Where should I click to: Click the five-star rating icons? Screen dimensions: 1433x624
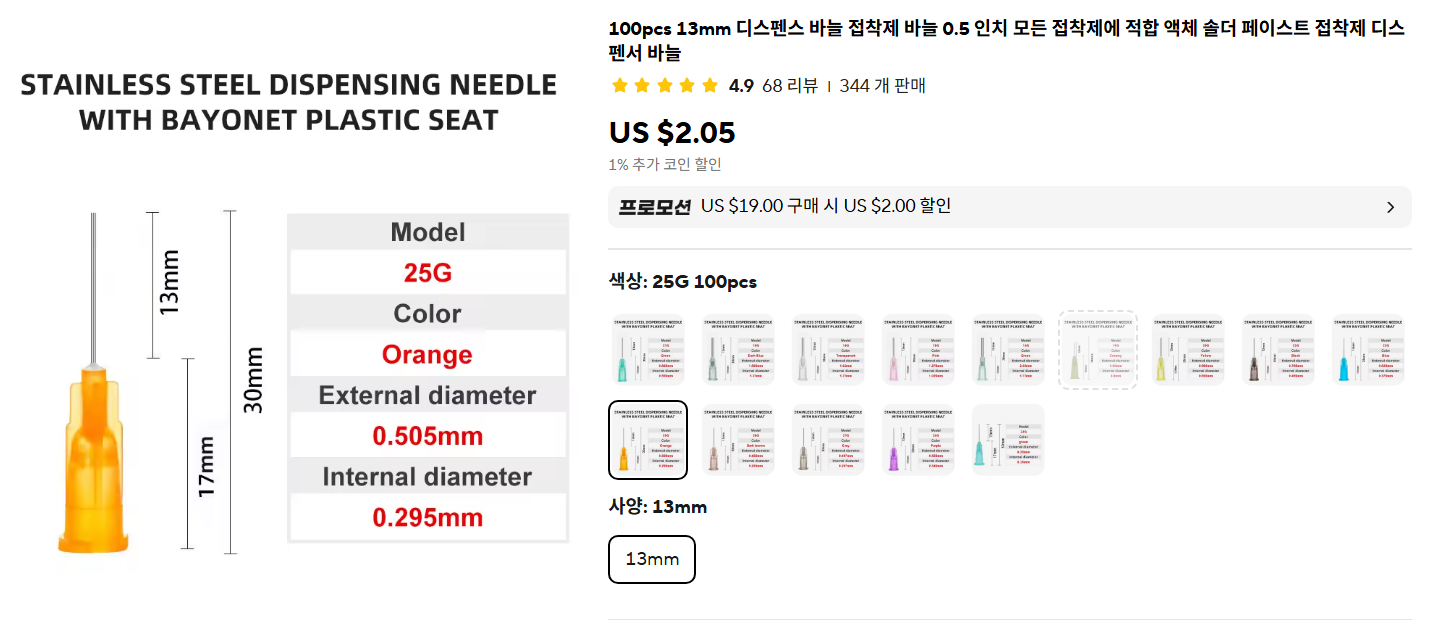[664, 86]
